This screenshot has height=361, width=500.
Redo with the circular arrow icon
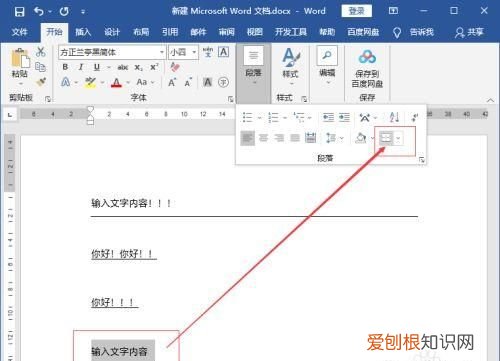(x=64, y=12)
